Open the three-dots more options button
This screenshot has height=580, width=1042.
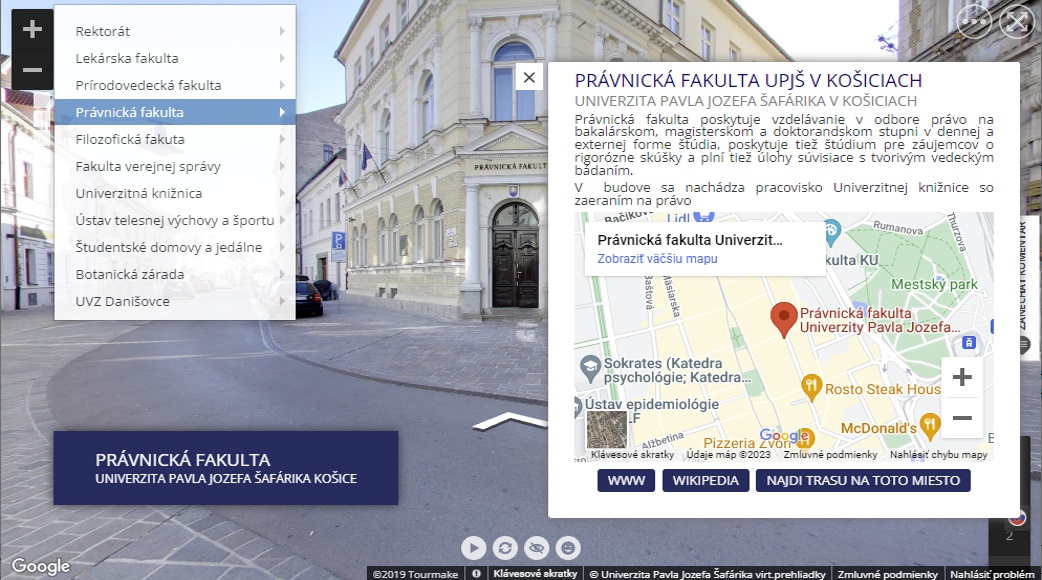[x=974, y=21]
